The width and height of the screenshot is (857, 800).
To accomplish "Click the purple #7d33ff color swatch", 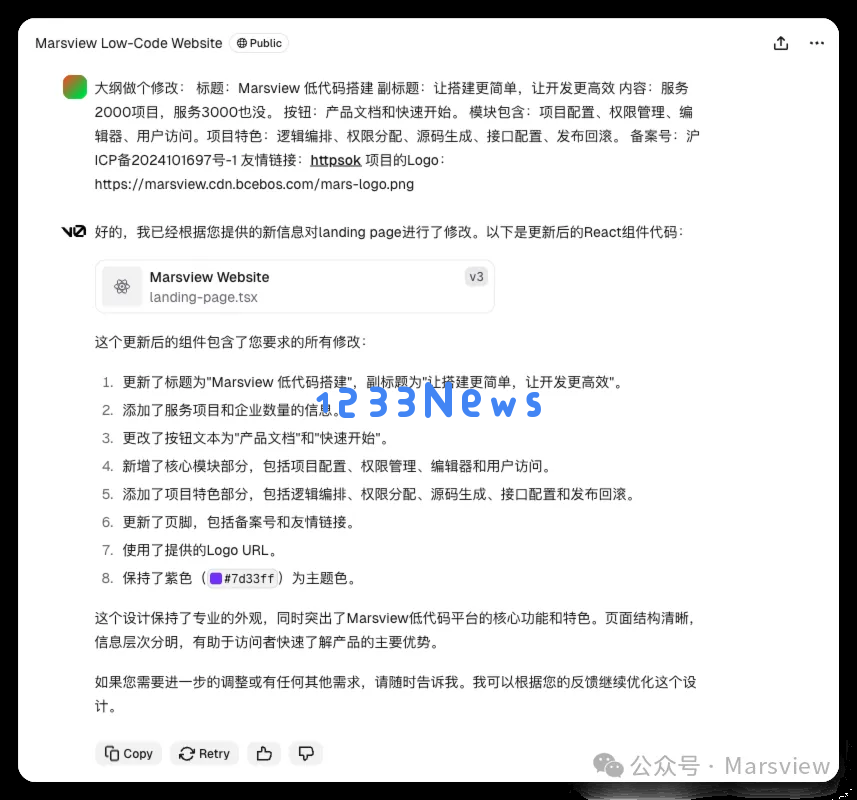I will 216,578.
